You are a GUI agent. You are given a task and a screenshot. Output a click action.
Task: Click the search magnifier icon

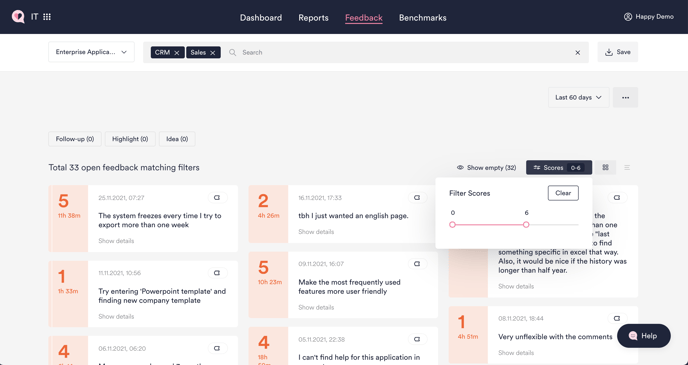click(x=233, y=52)
